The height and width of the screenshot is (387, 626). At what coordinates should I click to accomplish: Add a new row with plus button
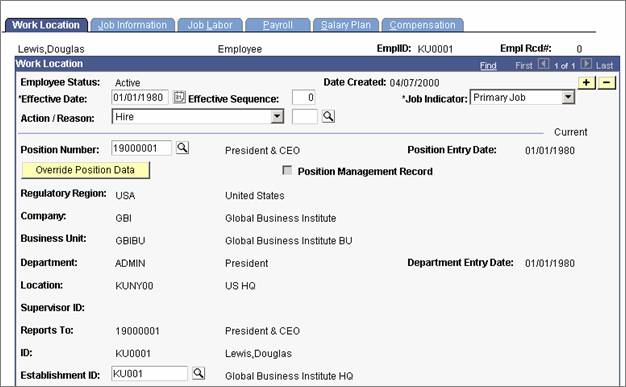tap(586, 83)
